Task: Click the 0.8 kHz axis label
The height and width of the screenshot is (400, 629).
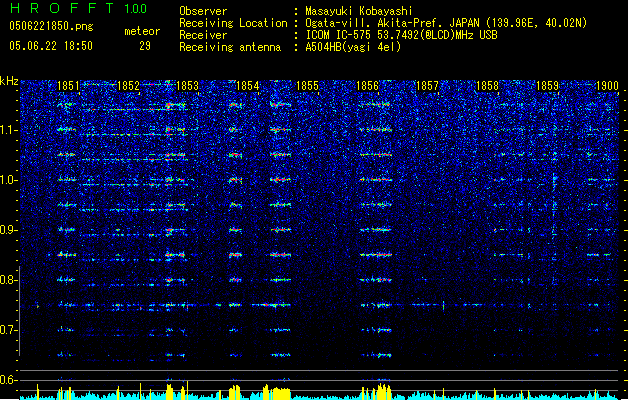Action: click(x=8, y=280)
